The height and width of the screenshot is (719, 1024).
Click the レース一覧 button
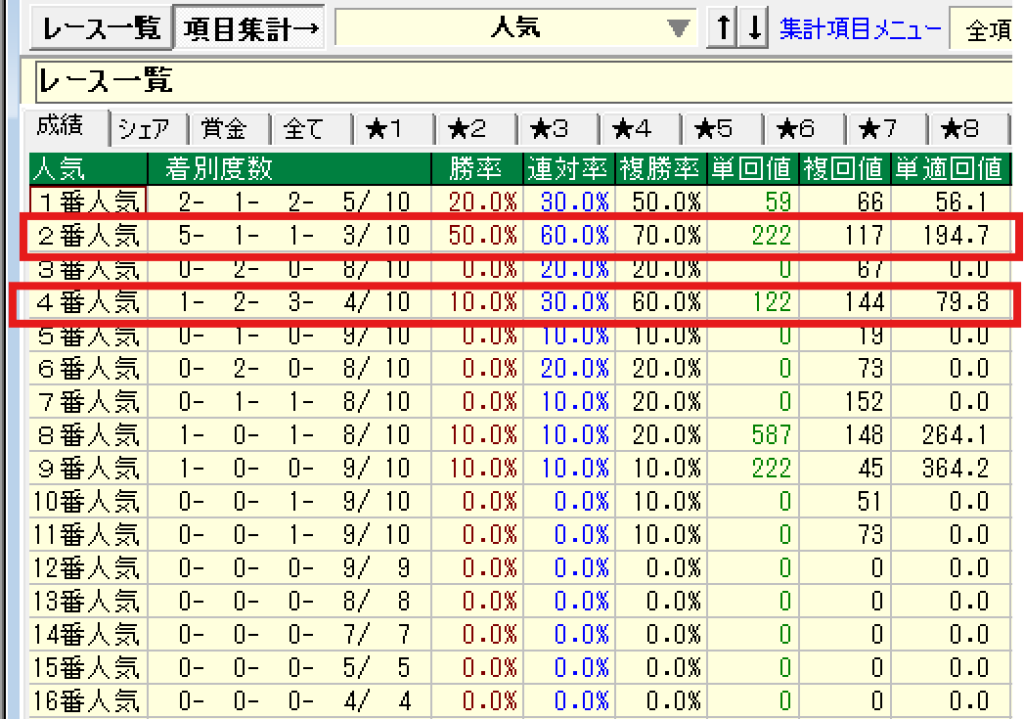click(102, 28)
